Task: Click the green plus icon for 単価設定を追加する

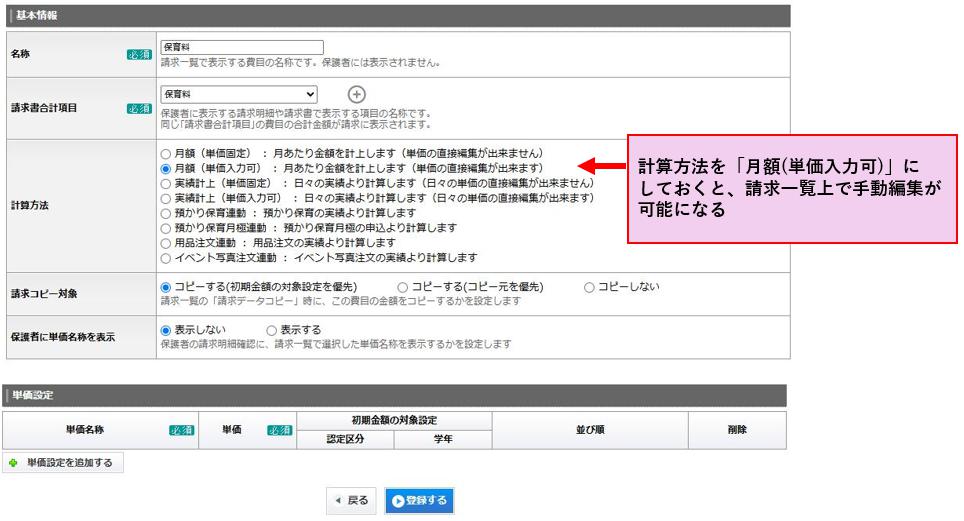Action: point(13,463)
